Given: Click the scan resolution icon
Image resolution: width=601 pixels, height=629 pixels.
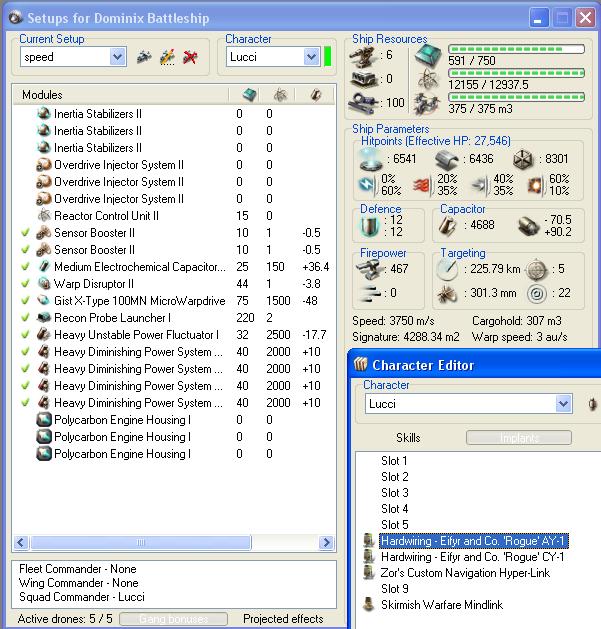Looking at the screenshot, I should click(x=447, y=294).
